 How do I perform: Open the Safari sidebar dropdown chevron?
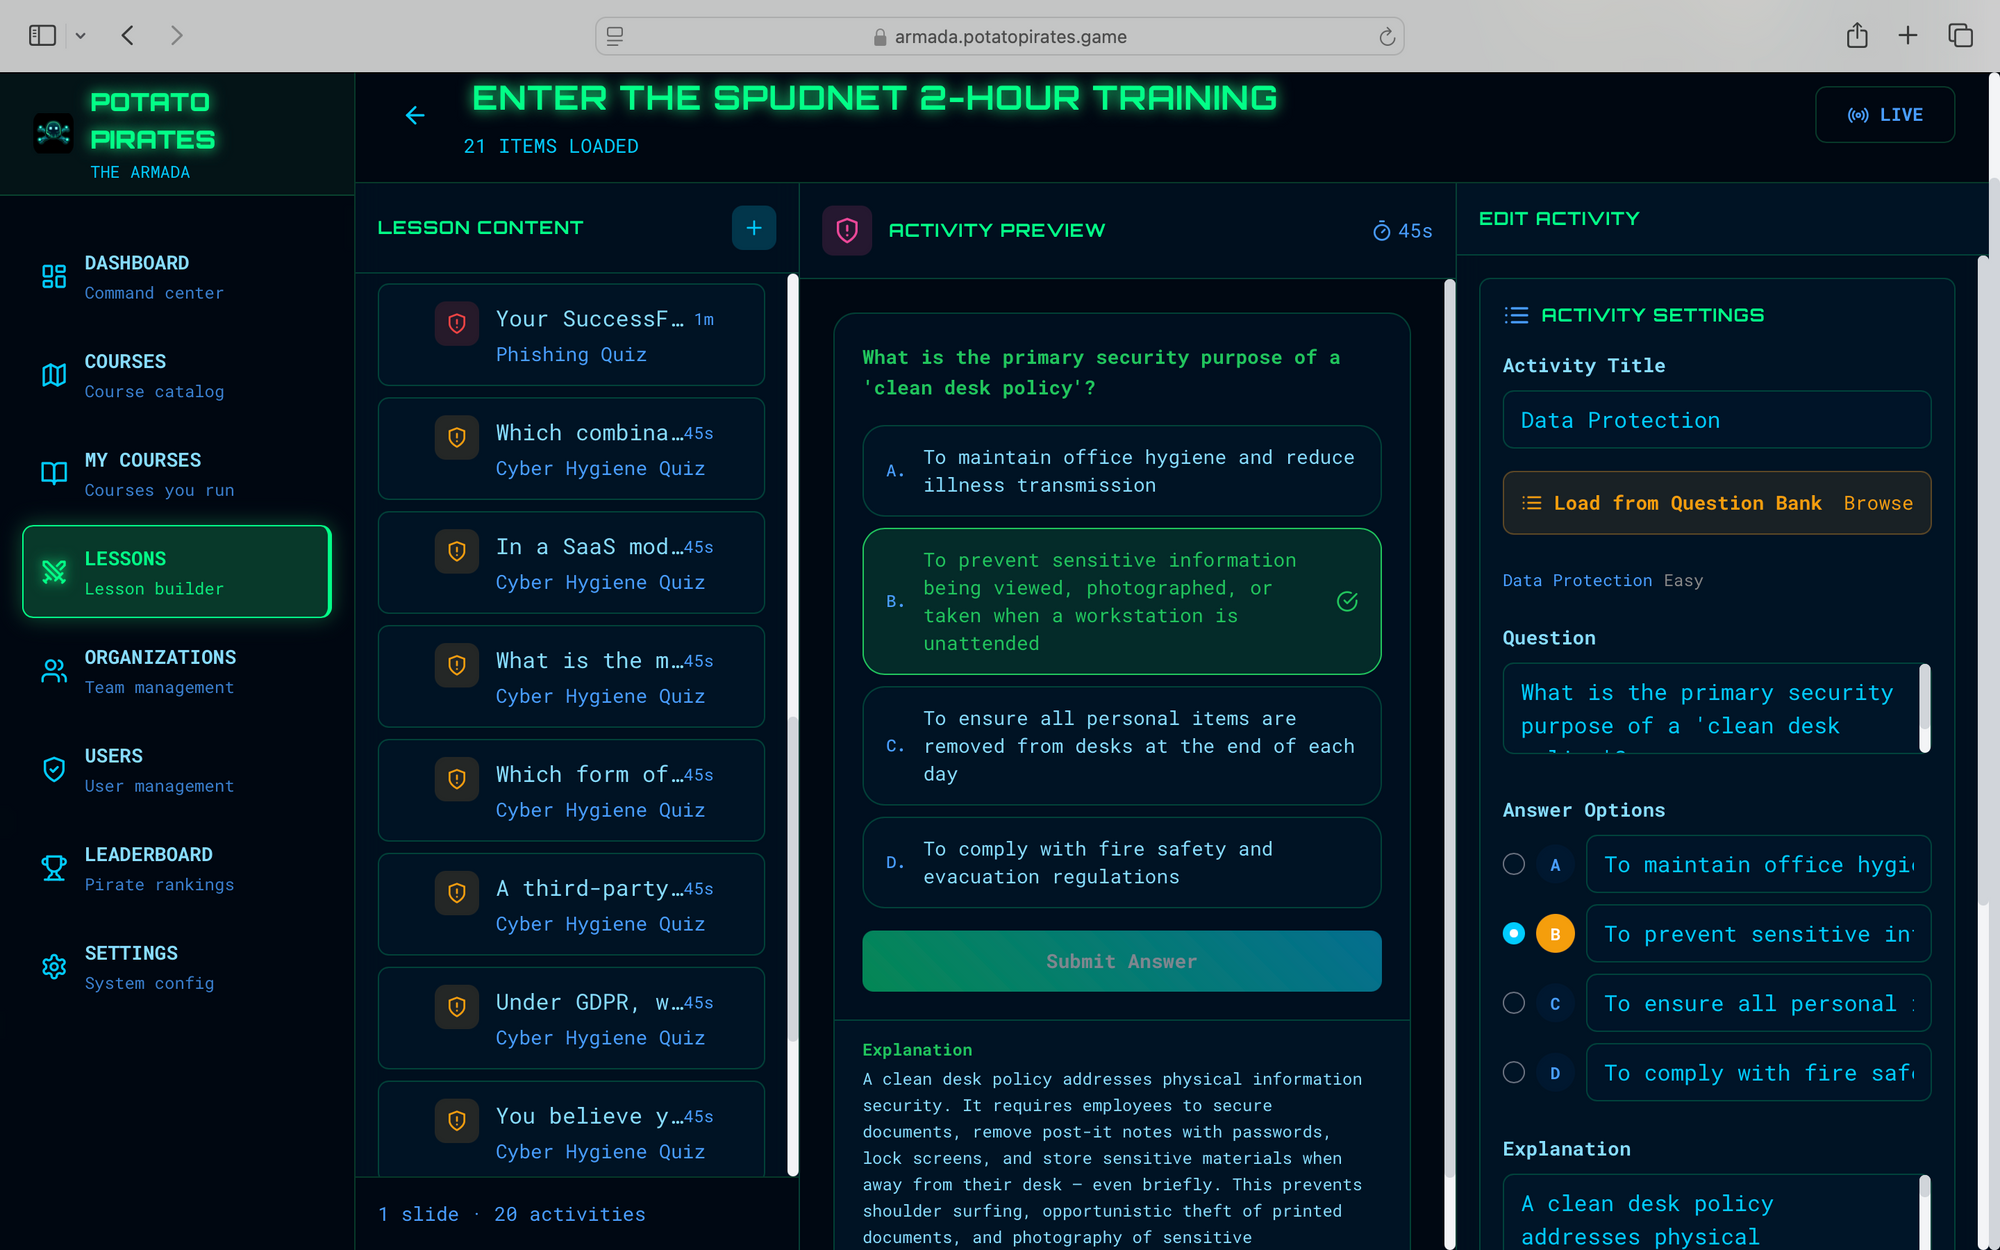point(80,35)
